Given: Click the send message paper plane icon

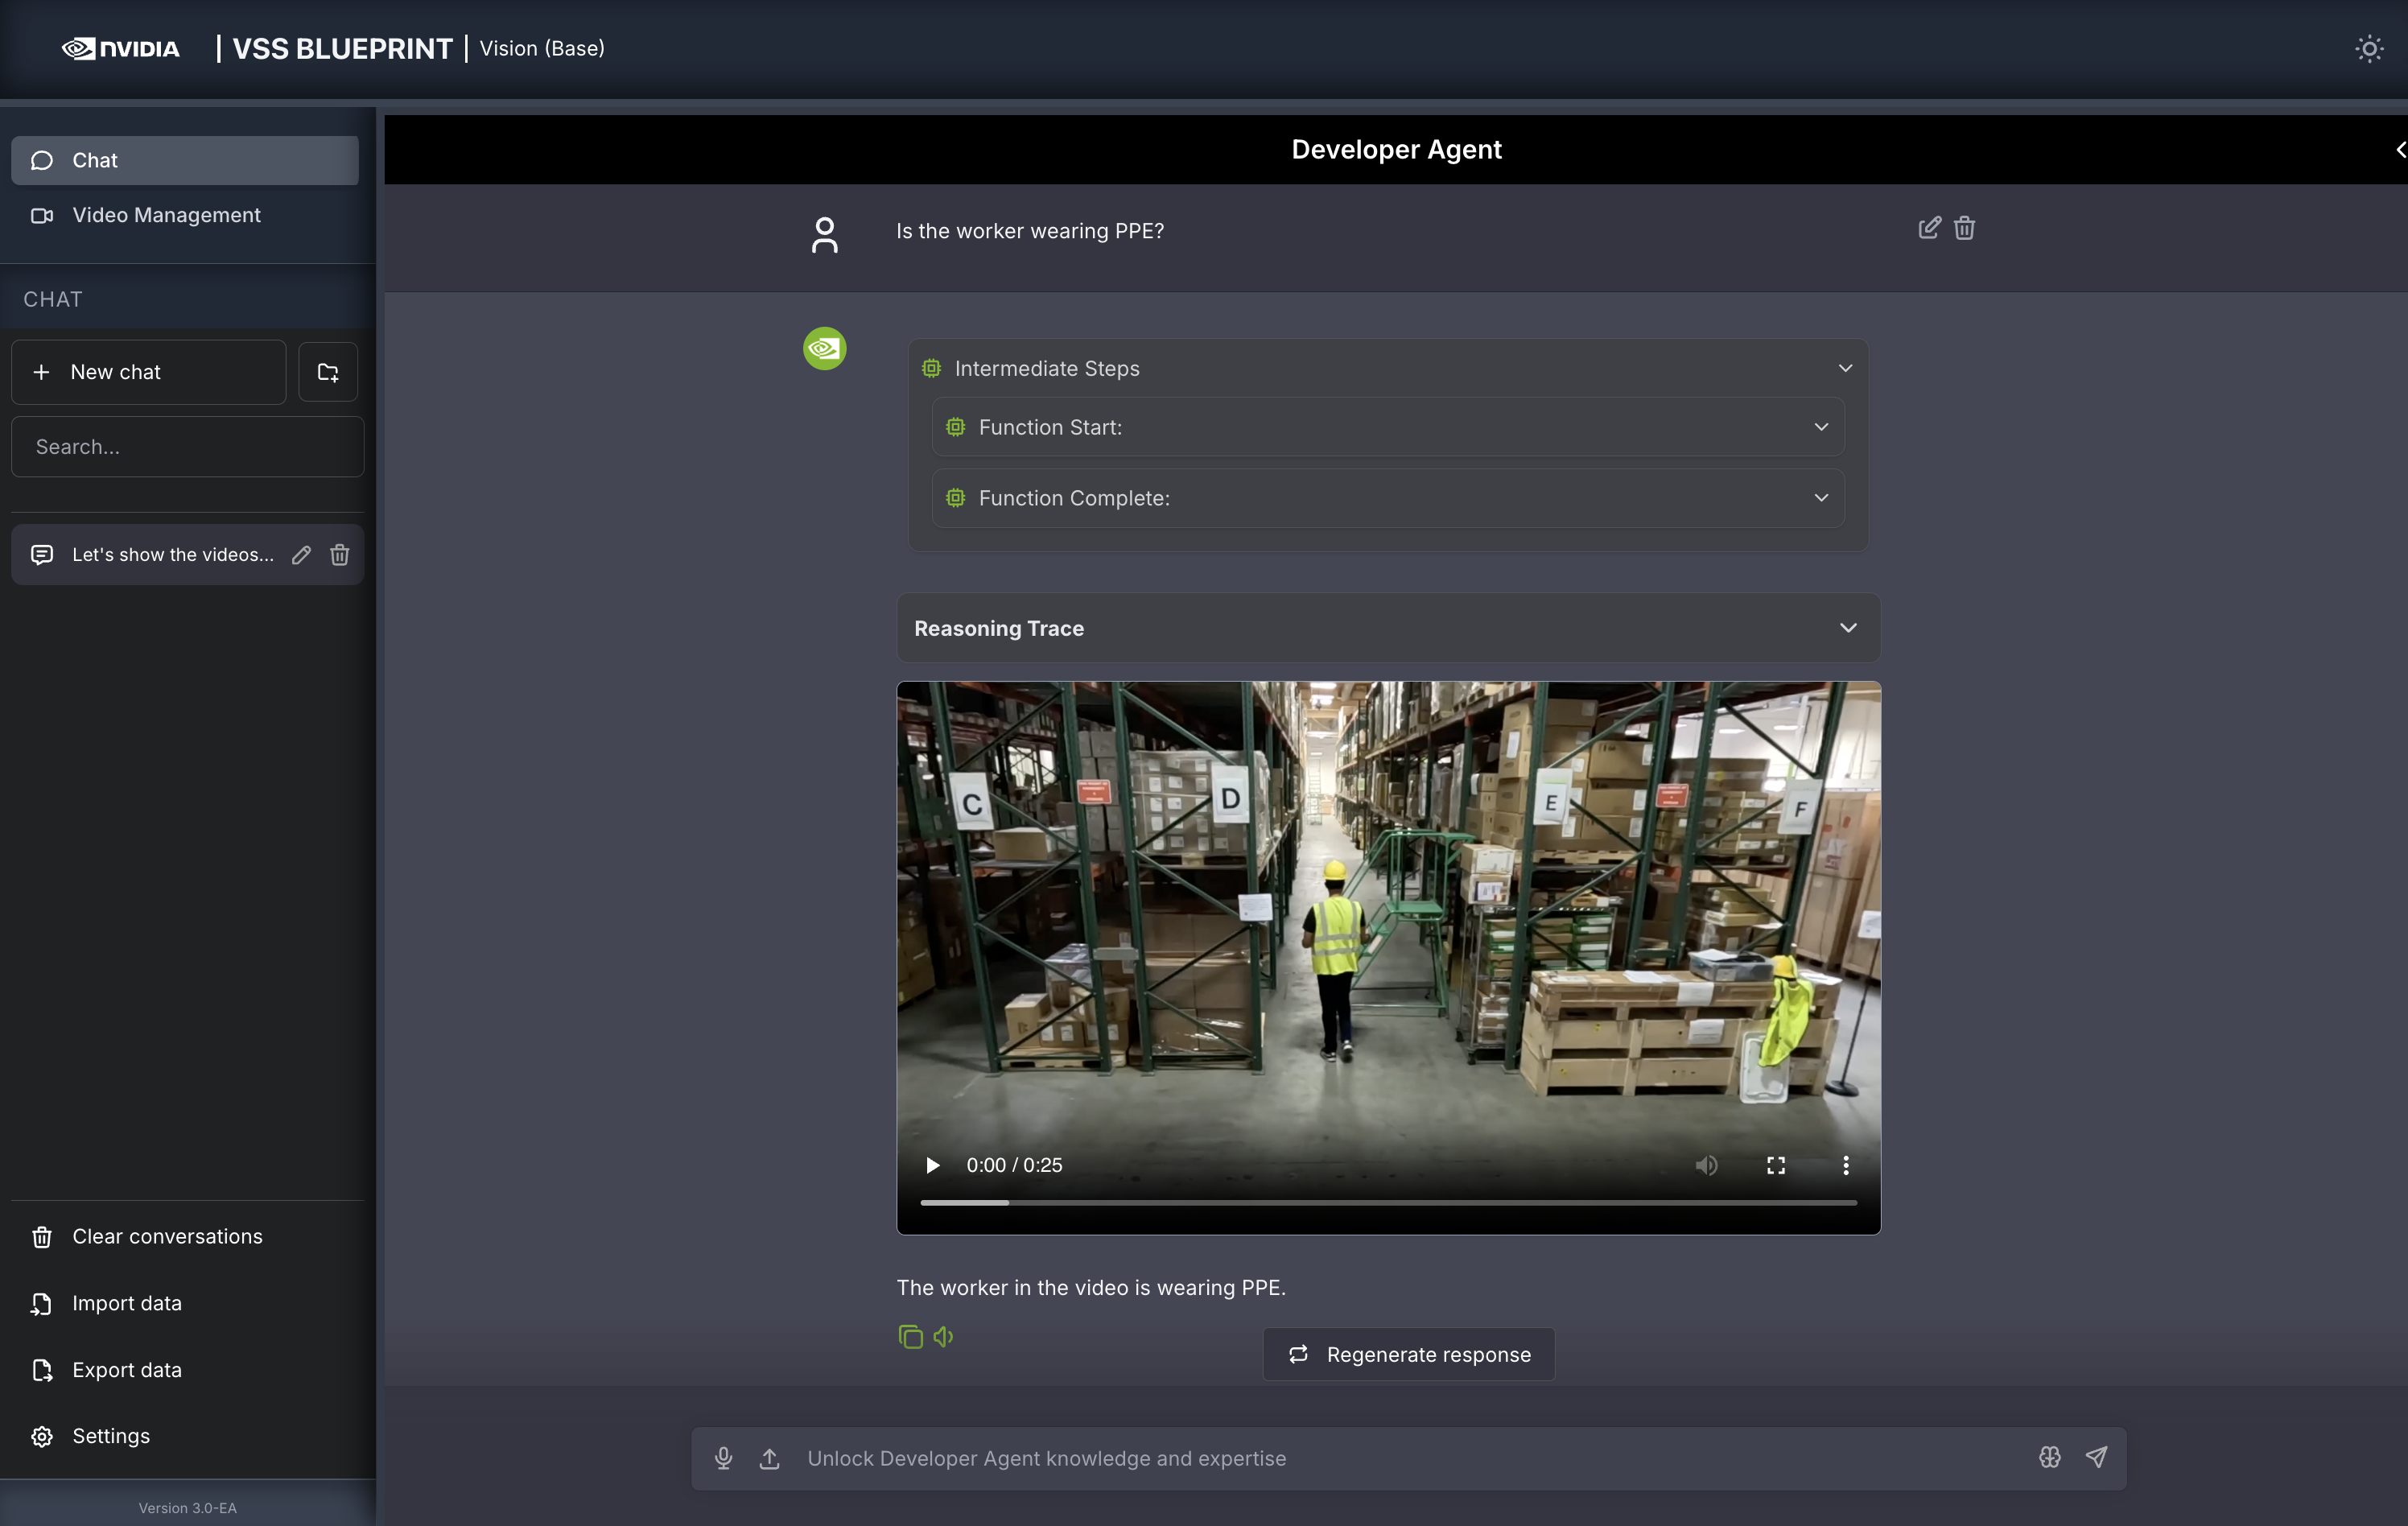Looking at the screenshot, I should click(x=2096, y=1457).
